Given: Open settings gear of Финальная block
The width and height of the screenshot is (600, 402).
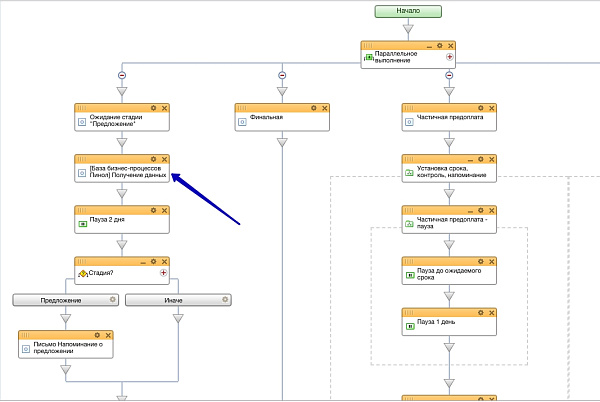Looking at the screenshot, I should point(314,108).
